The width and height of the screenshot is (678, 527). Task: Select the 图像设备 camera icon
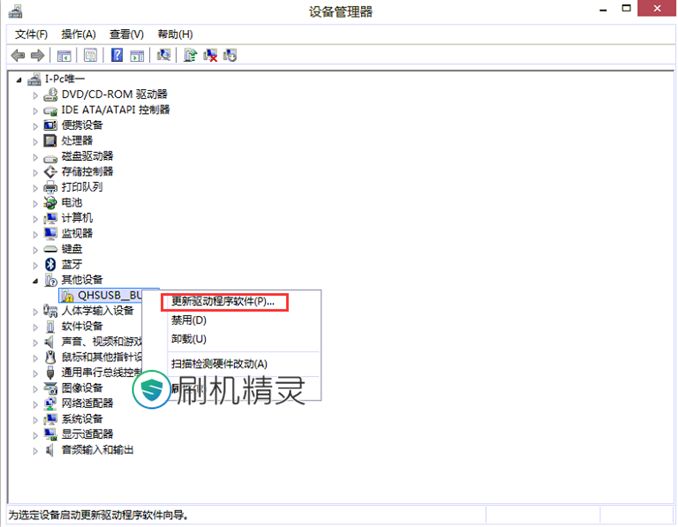[x=50, y=388]
